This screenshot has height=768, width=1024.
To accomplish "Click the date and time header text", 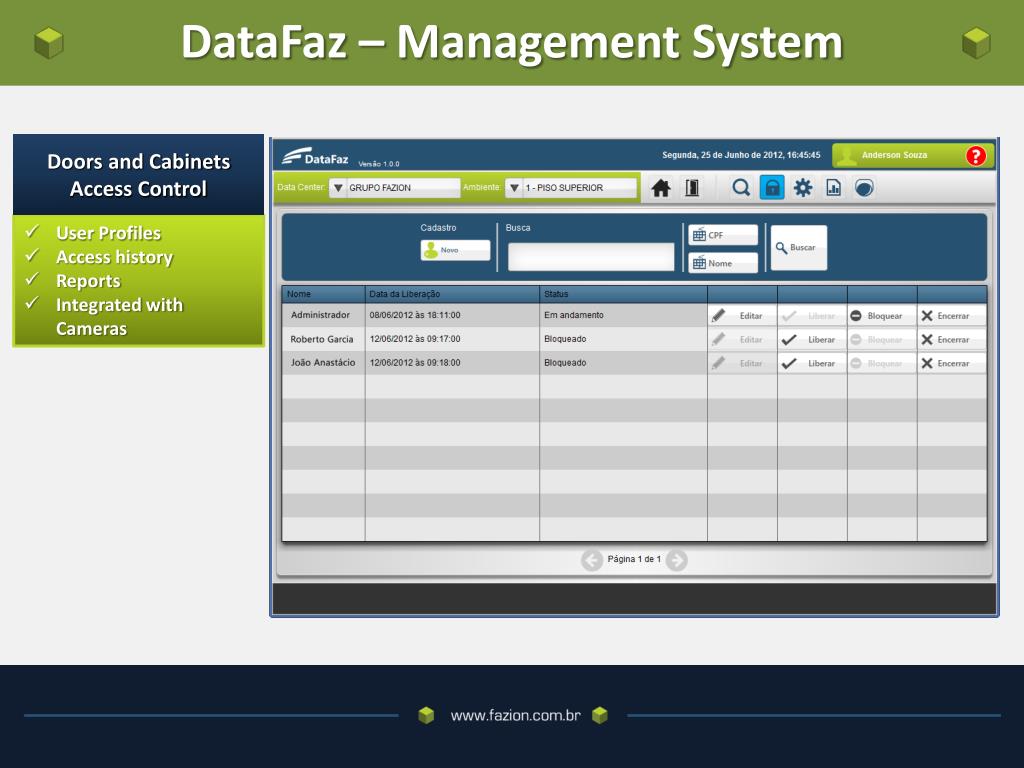I will (741, 155).
